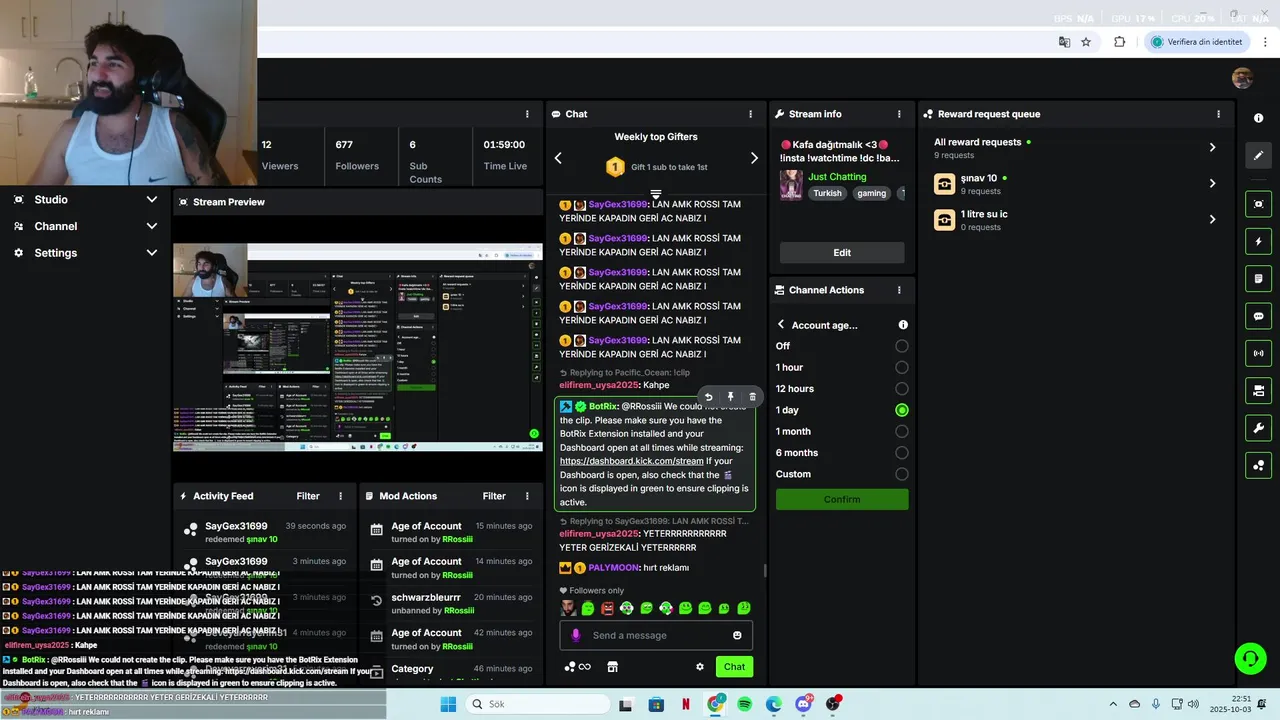The image size is (1280, 720).
Task: Click the Verifiera din identitet button
Action: coord(1197,42)
